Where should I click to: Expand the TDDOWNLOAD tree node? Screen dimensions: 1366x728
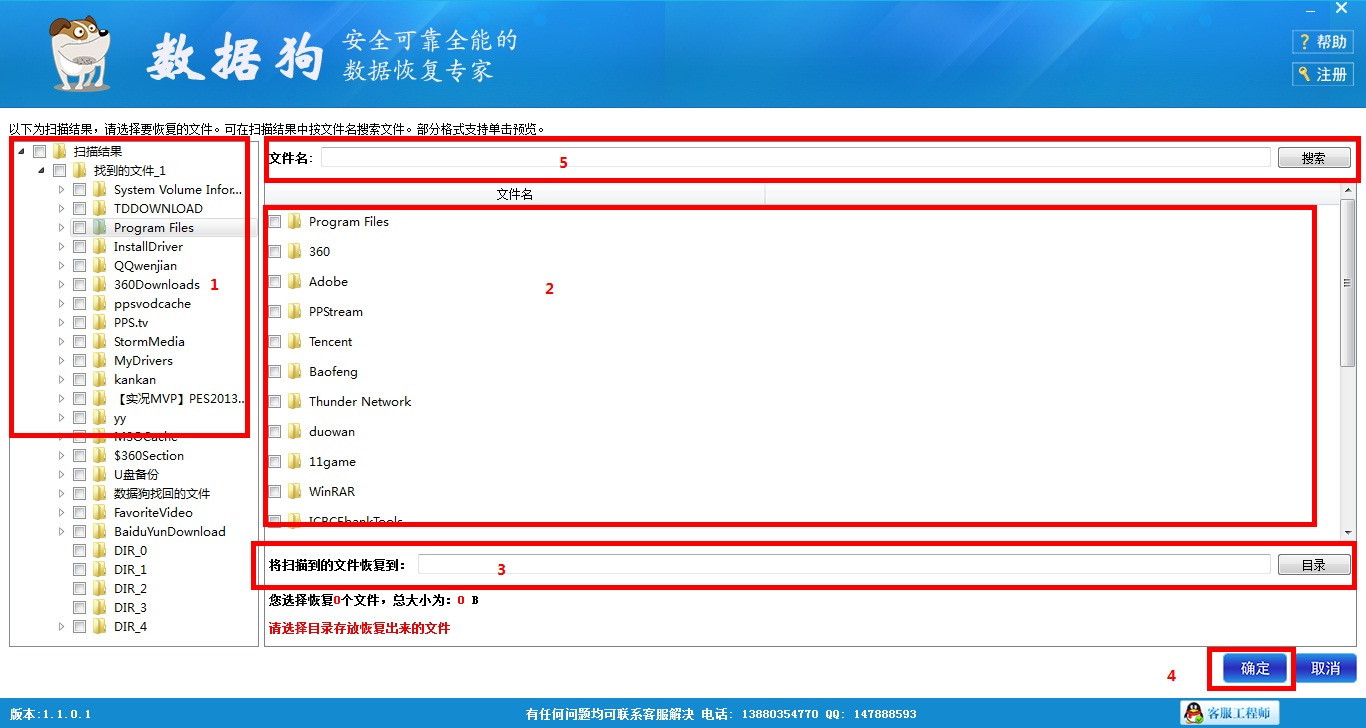61,208
